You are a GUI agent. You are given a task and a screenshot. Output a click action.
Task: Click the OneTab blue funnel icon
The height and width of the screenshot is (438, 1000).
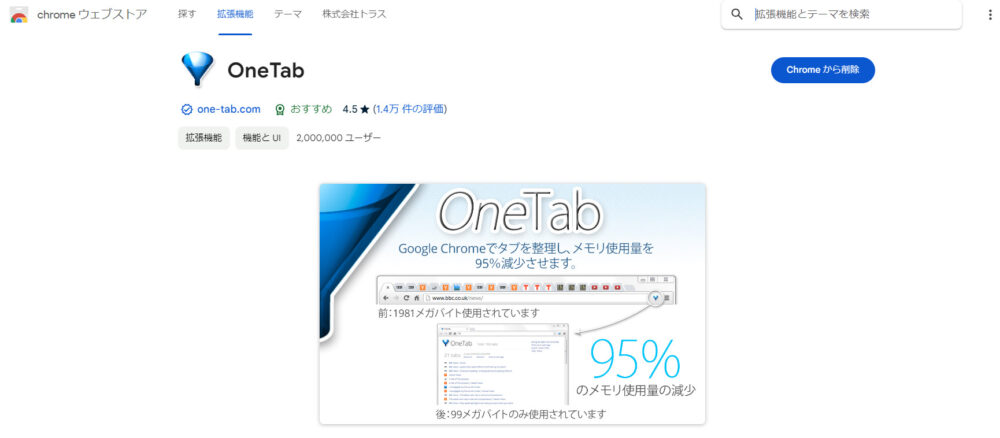(x=197, y=69)
